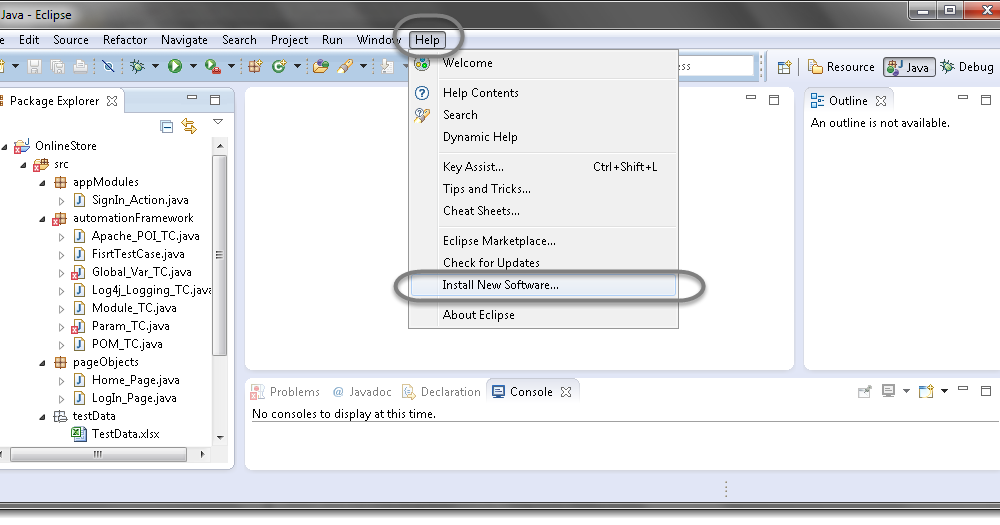1000x525 pixels.
Task: Open the Run toolbar dropdown arrow
Action: pos(193,66)
